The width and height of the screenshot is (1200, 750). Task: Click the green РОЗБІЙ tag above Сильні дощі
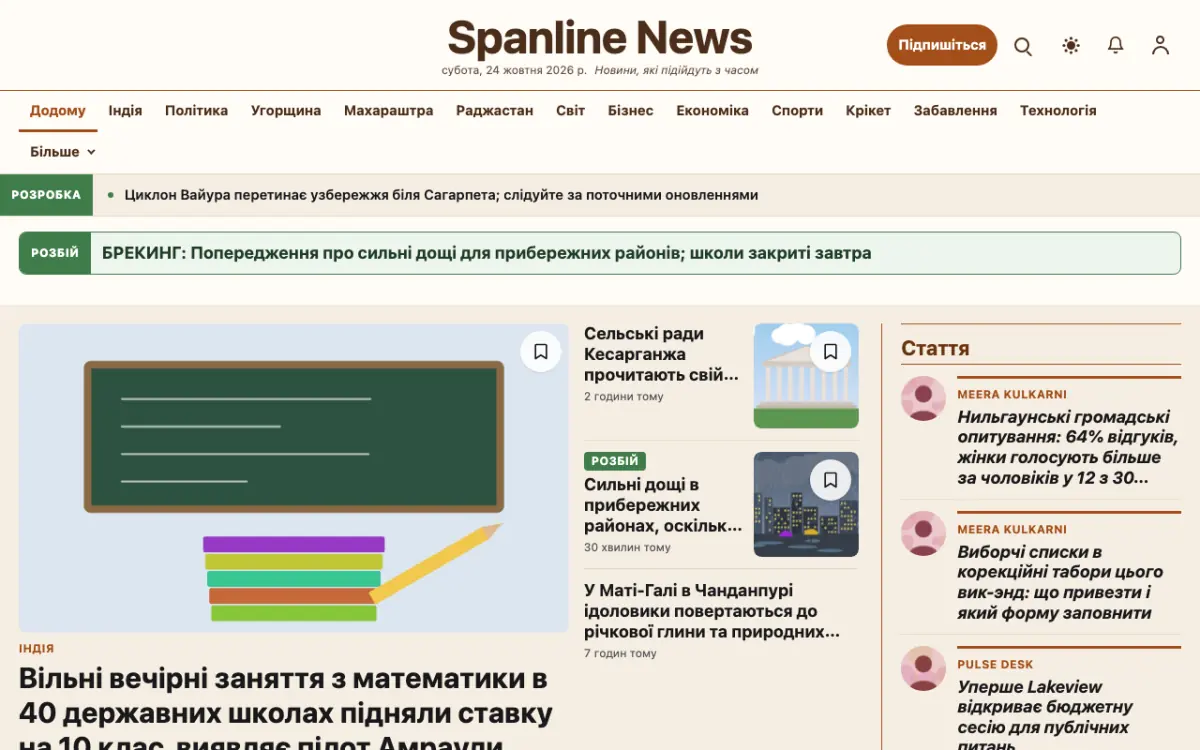[x=615, y=461]
